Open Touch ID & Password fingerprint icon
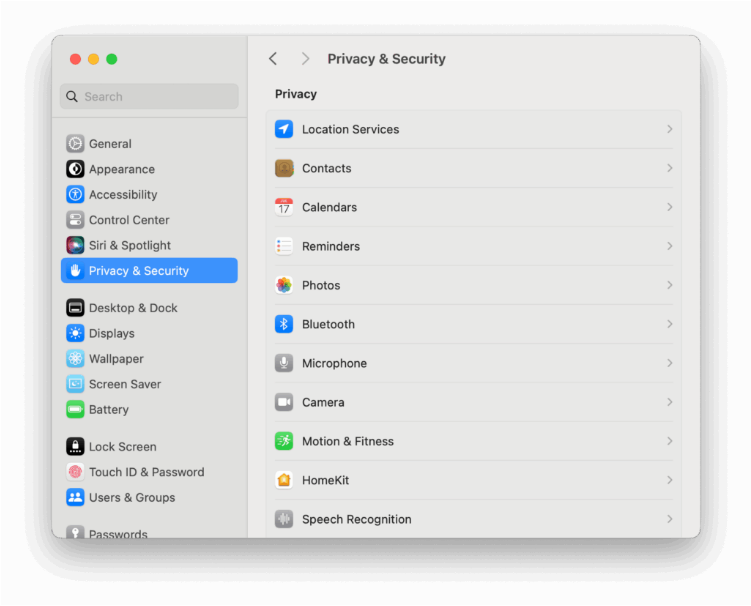The image size is (751, 606). 75,472
